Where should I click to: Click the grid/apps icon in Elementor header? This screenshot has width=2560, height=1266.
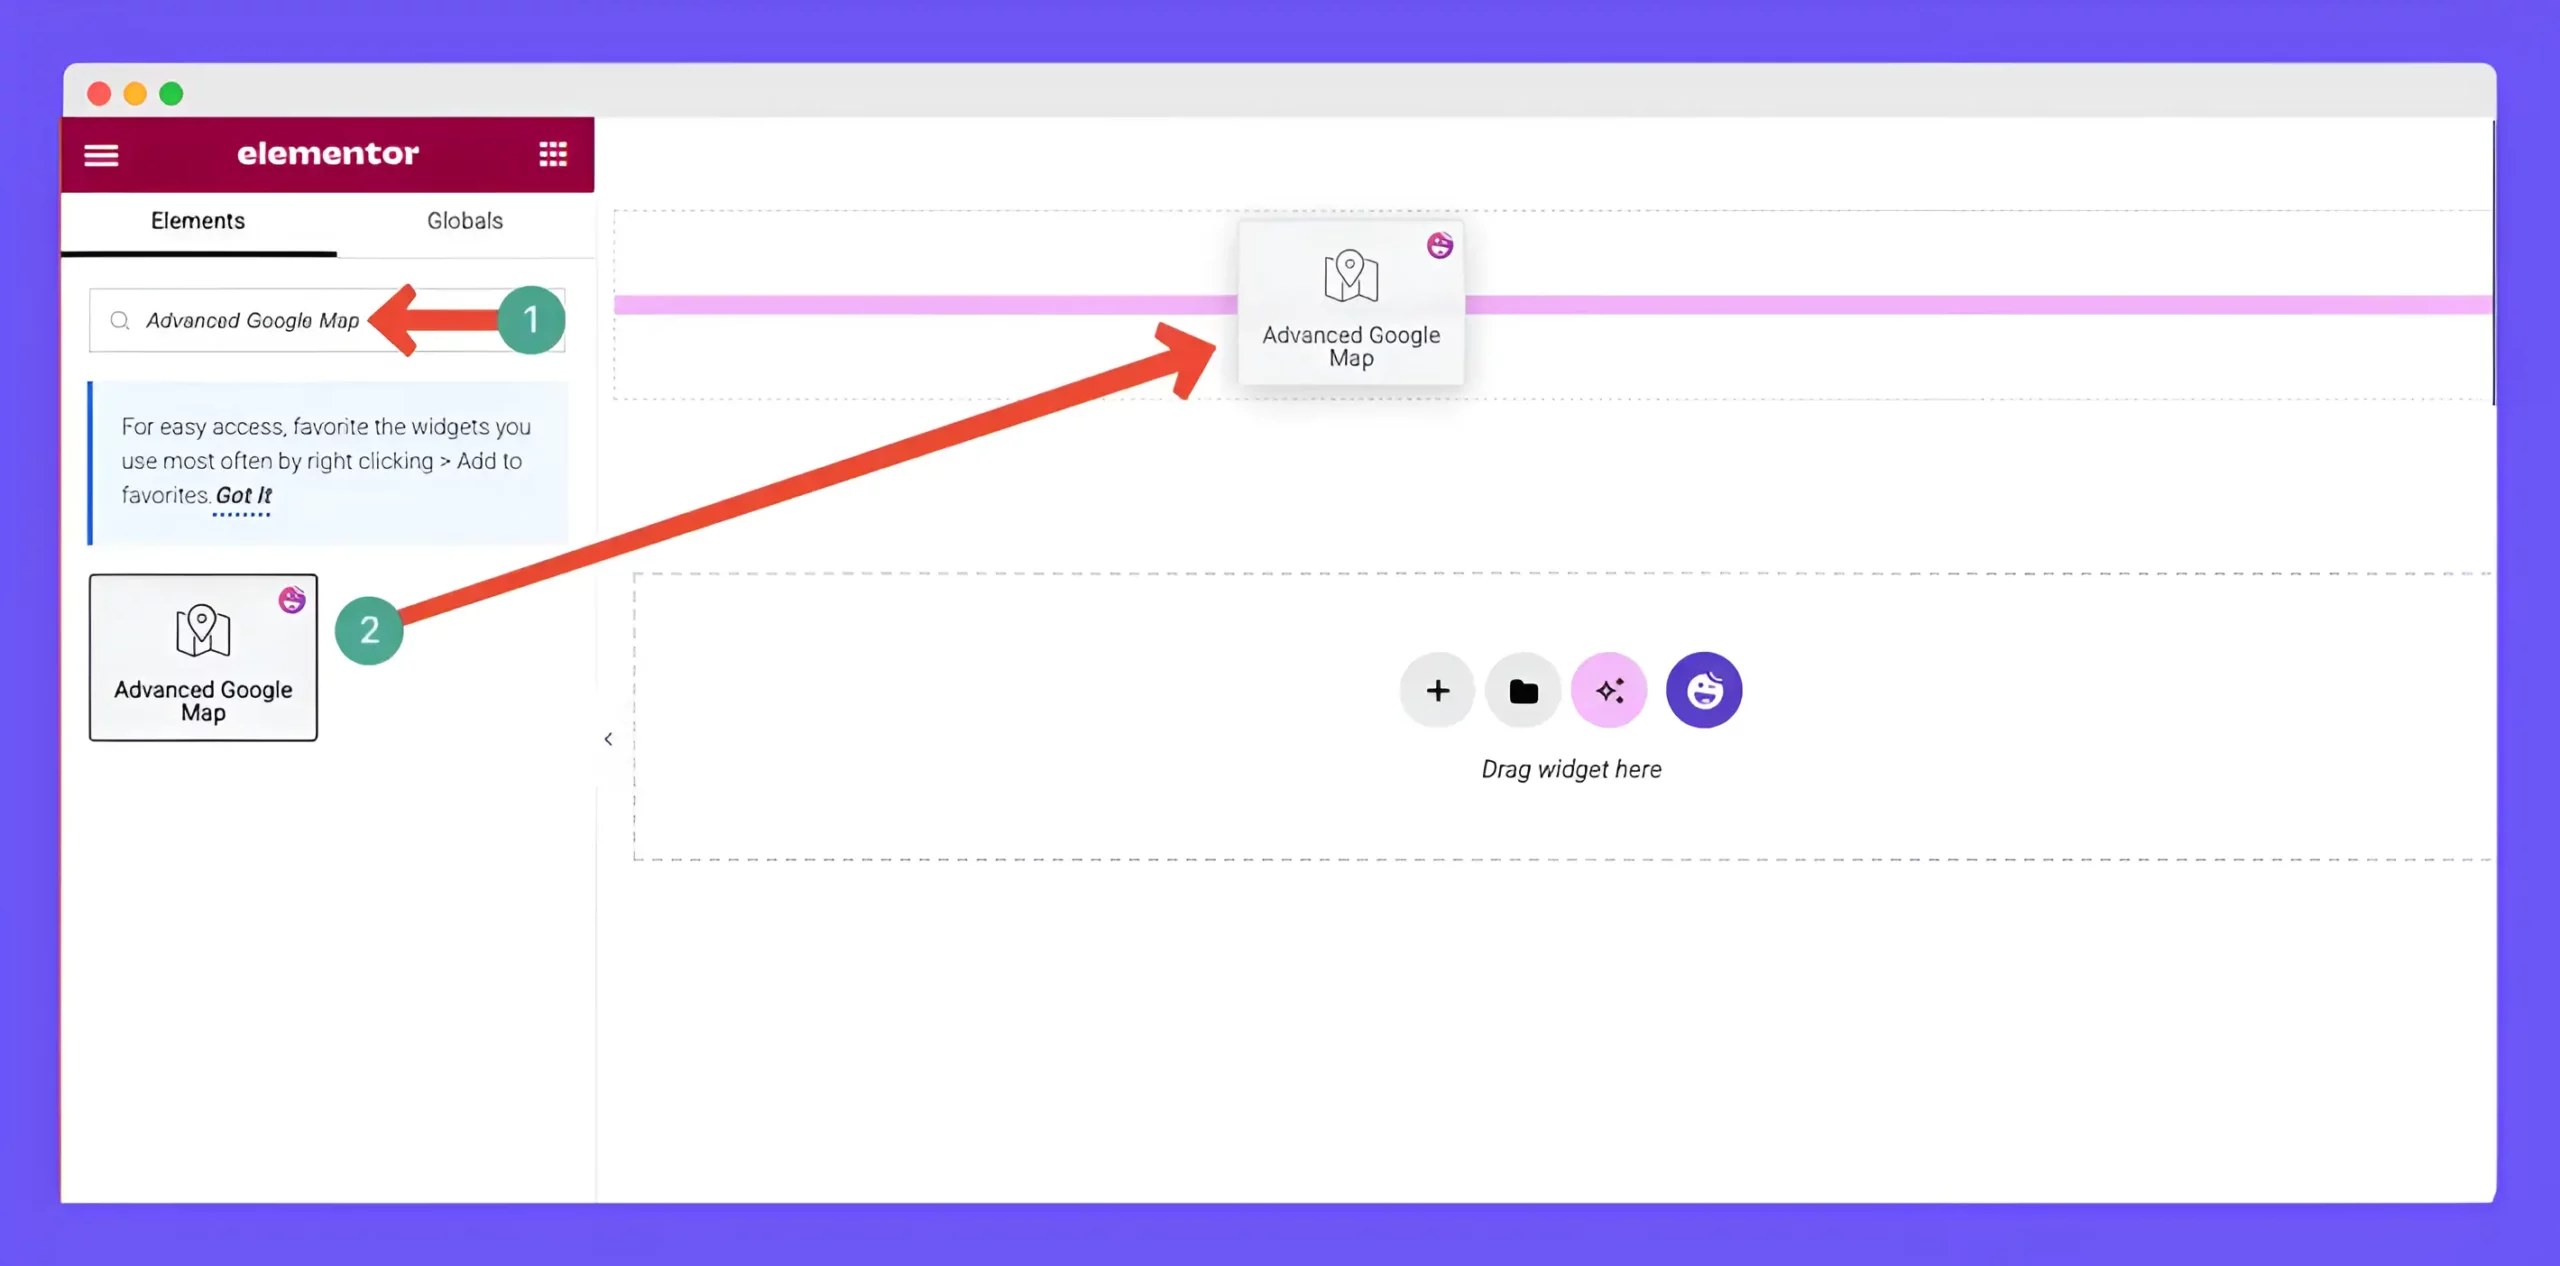pos(553,154)
